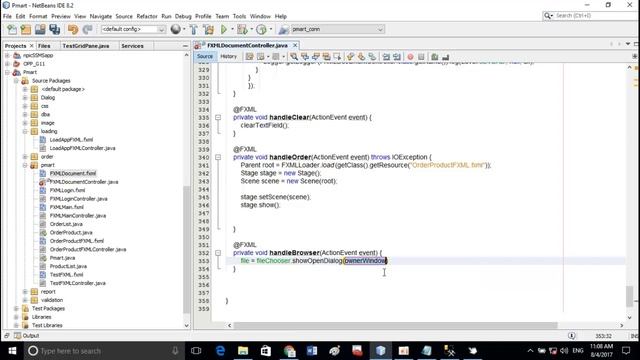Select FXMLLogin.fxml in project tree
Screen dimensions: 640x360
click(x=67, y=191)
